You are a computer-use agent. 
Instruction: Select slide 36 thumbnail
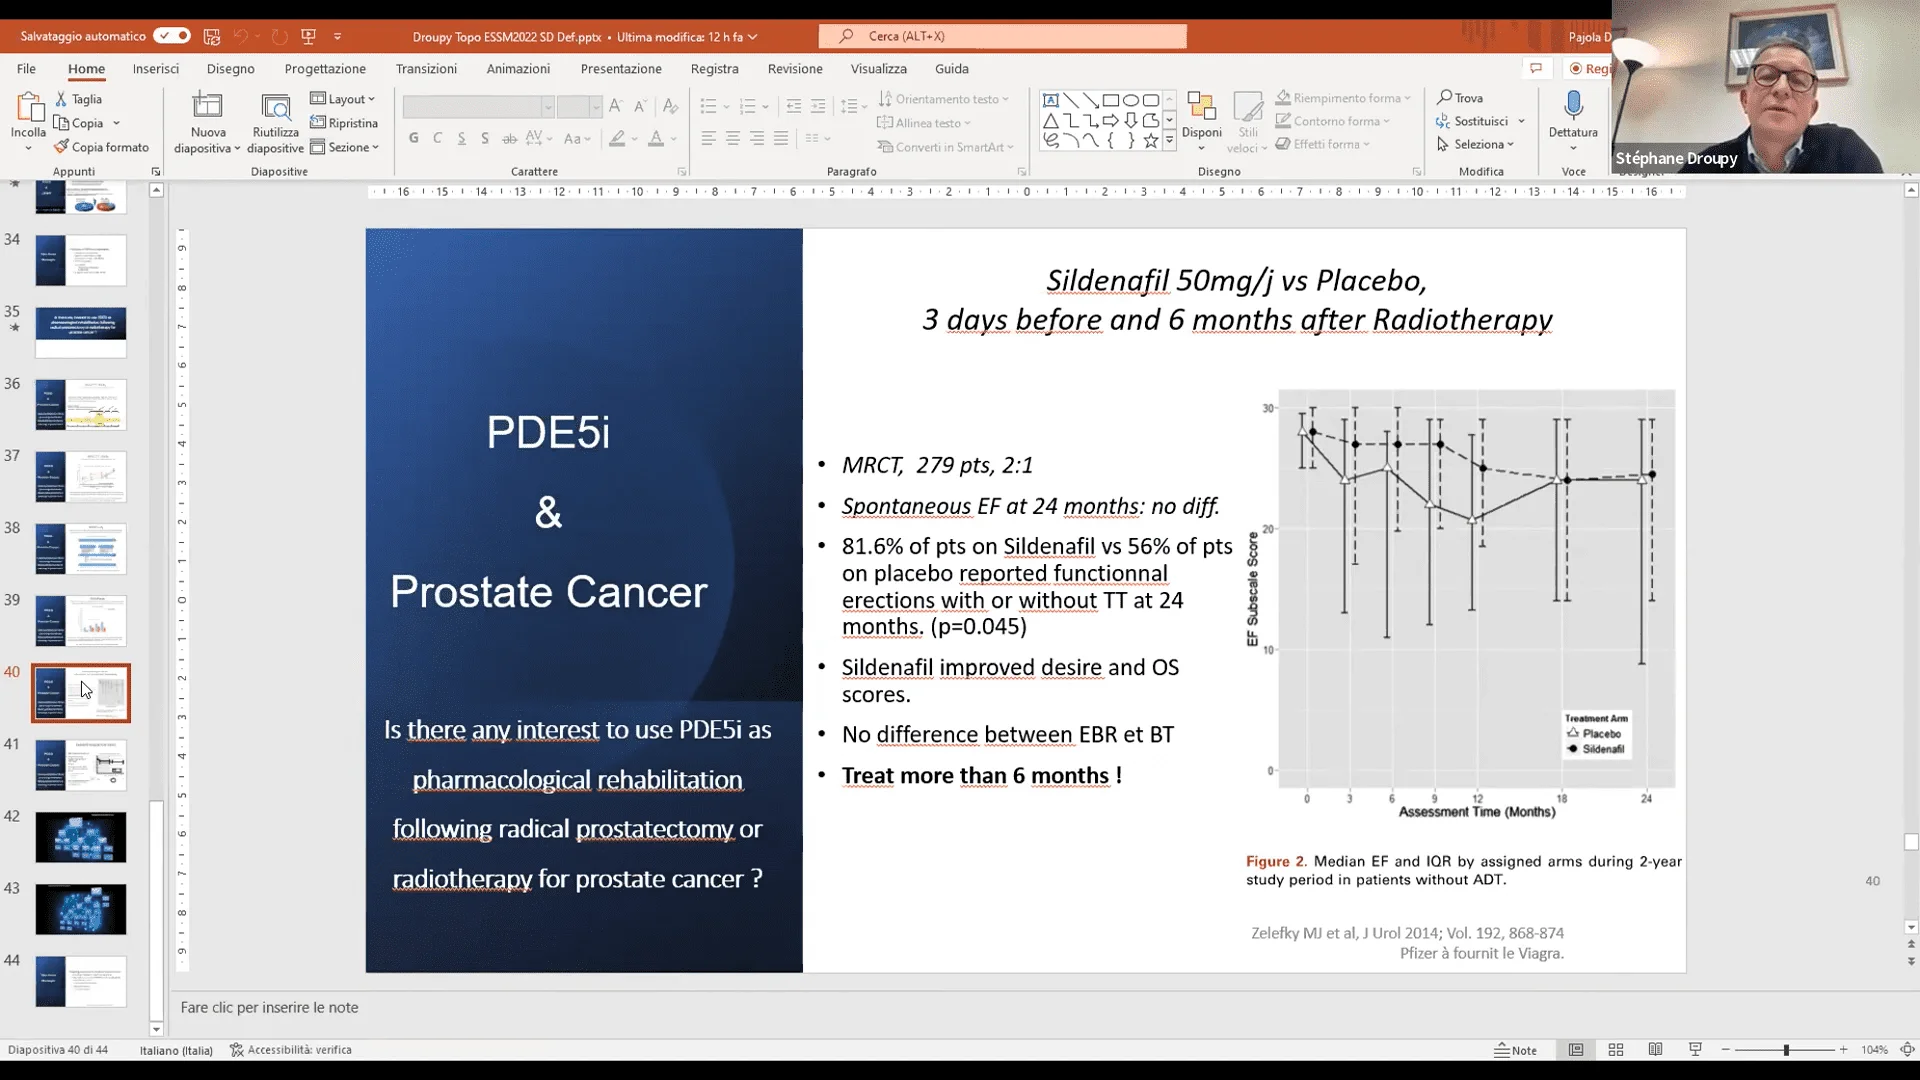click(81, 404)
